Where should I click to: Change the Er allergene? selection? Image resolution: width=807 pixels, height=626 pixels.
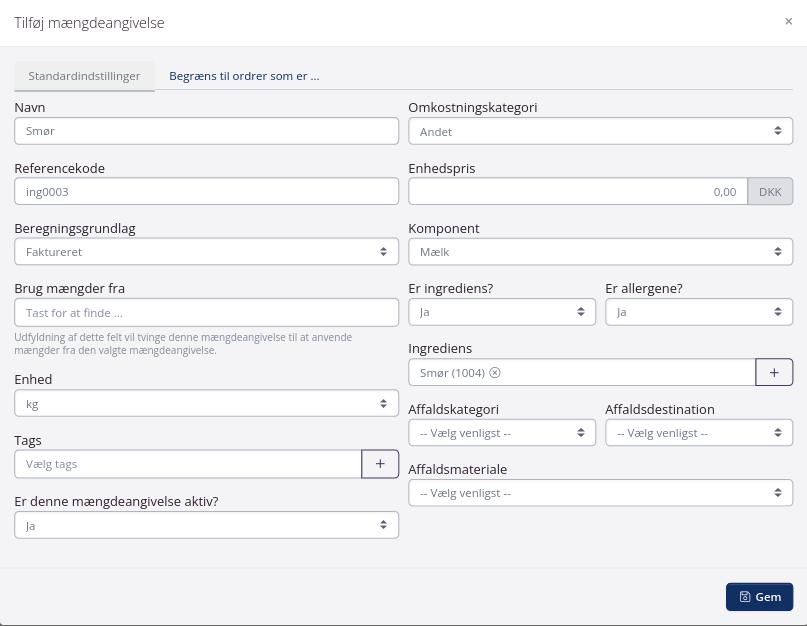click(698, 312)
